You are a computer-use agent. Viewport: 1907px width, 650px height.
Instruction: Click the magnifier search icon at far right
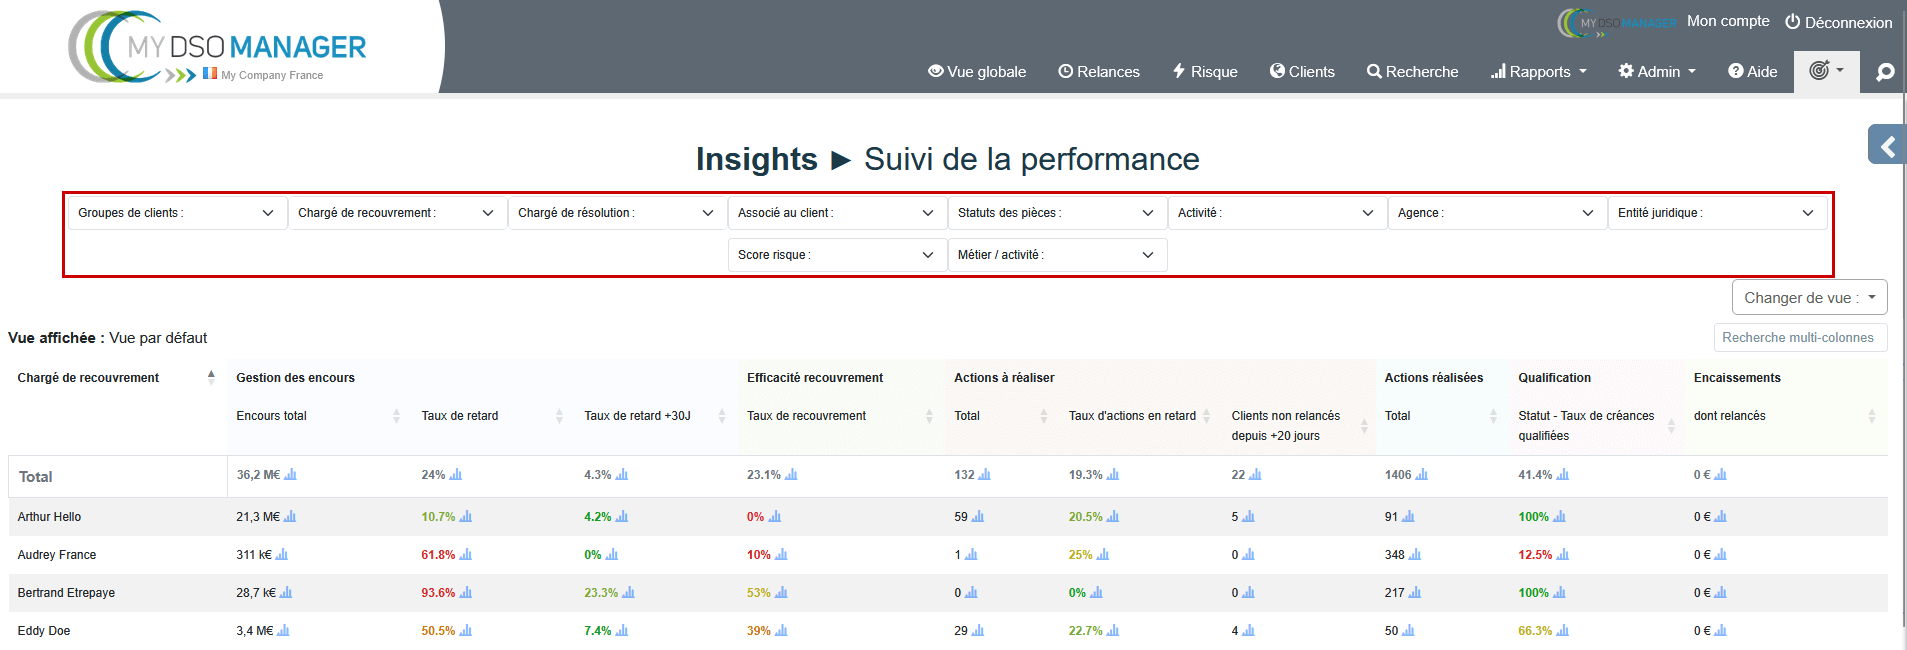tap(1885, 72)
